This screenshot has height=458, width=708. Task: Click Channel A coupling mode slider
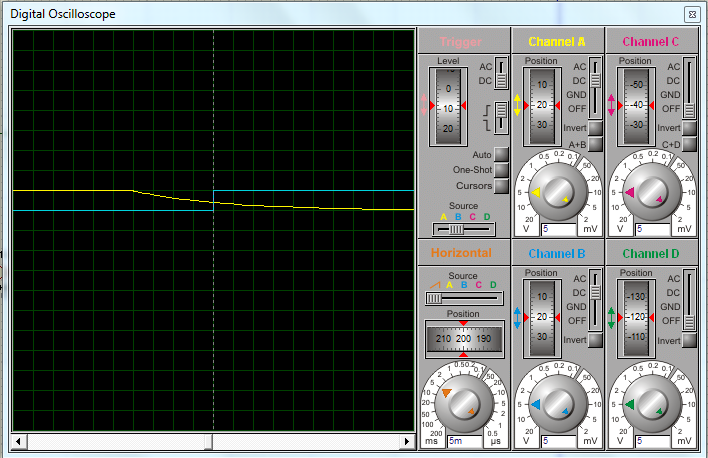(596, 88)
